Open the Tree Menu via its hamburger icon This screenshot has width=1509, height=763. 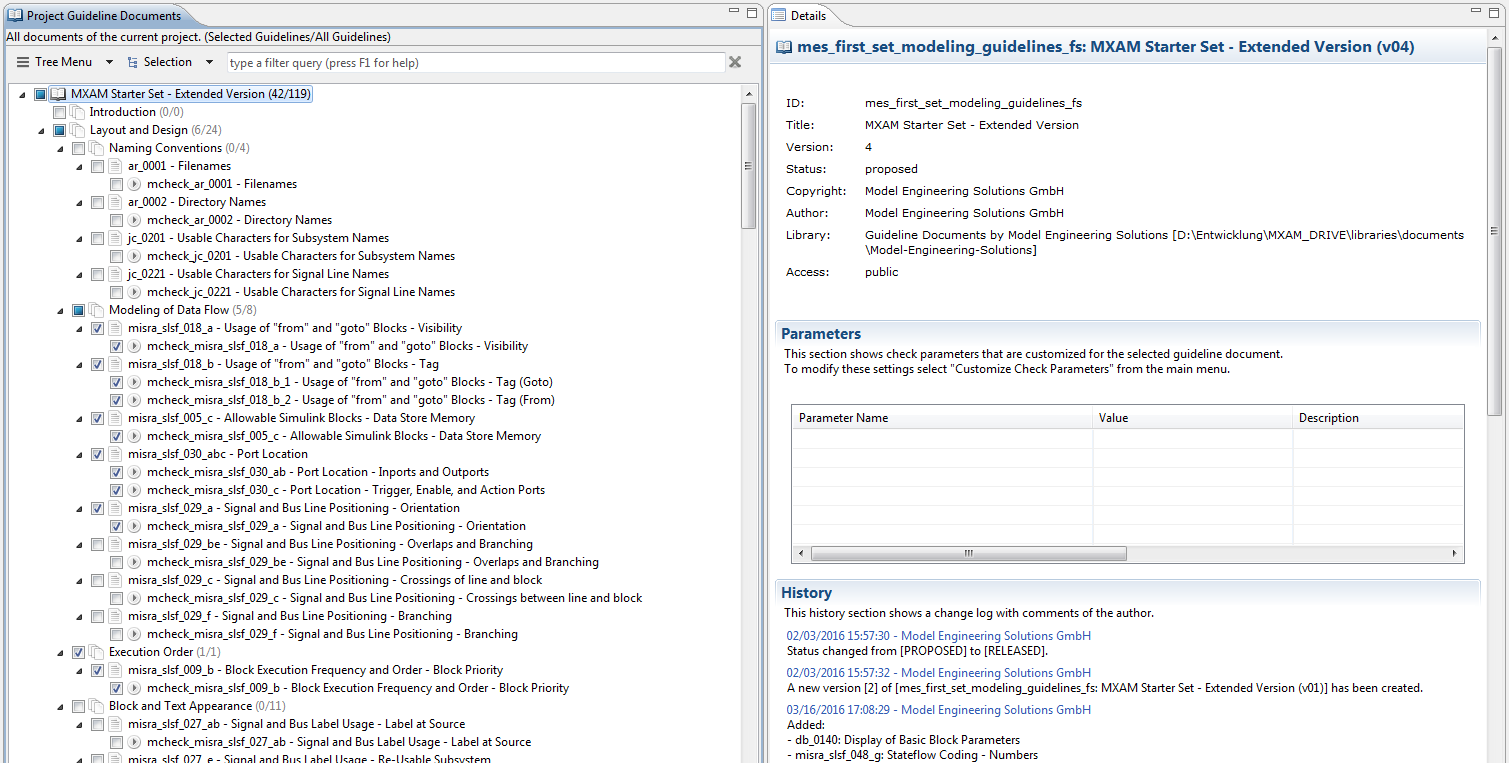21,61
